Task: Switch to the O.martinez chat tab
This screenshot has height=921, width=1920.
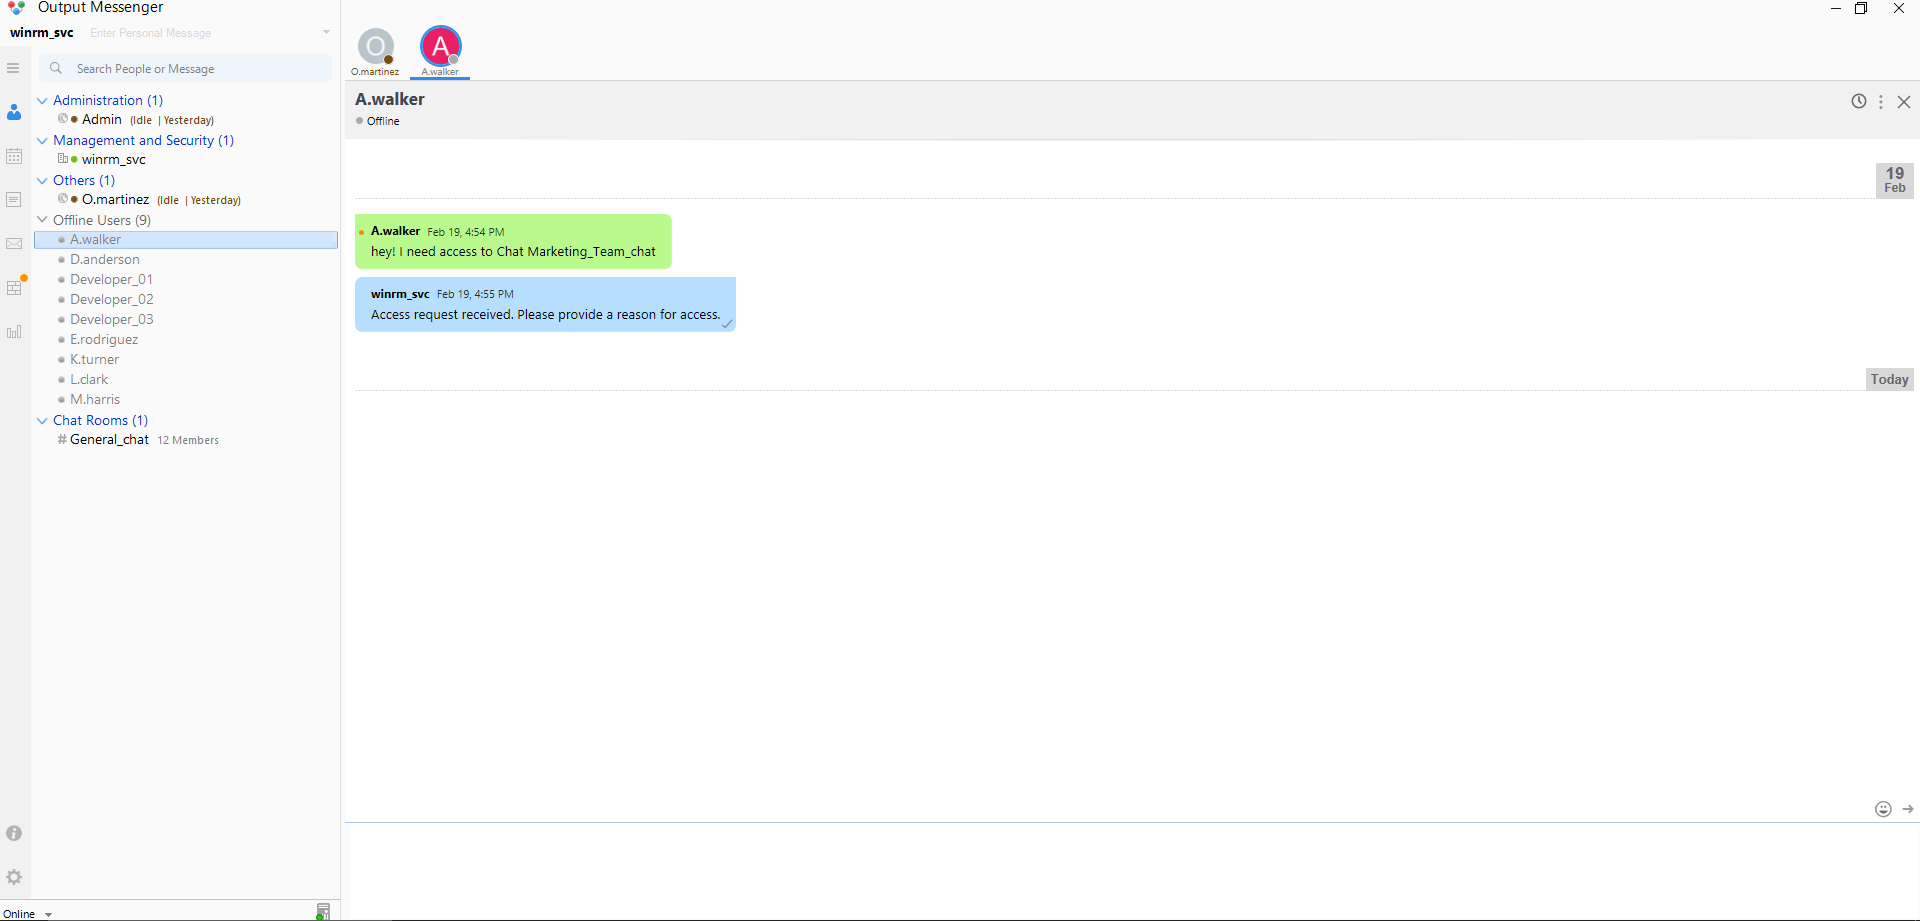Action: [x=375, y=50]
